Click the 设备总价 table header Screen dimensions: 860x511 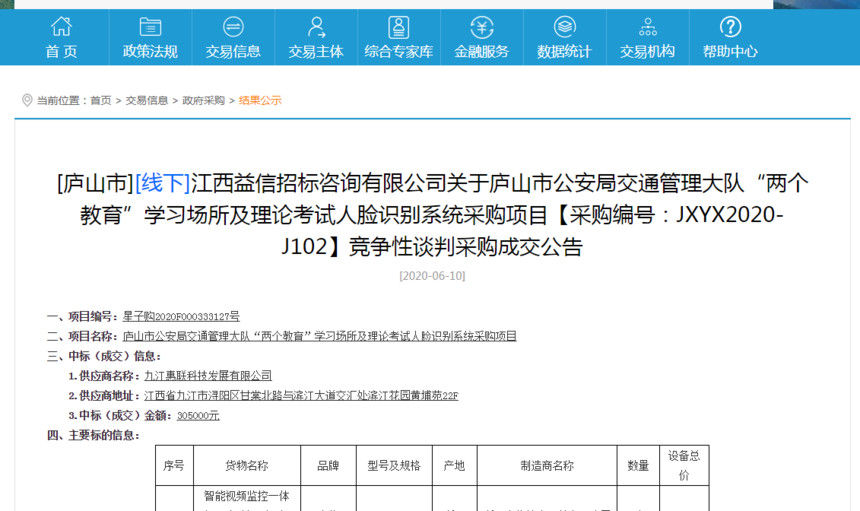tap(684, 465)
